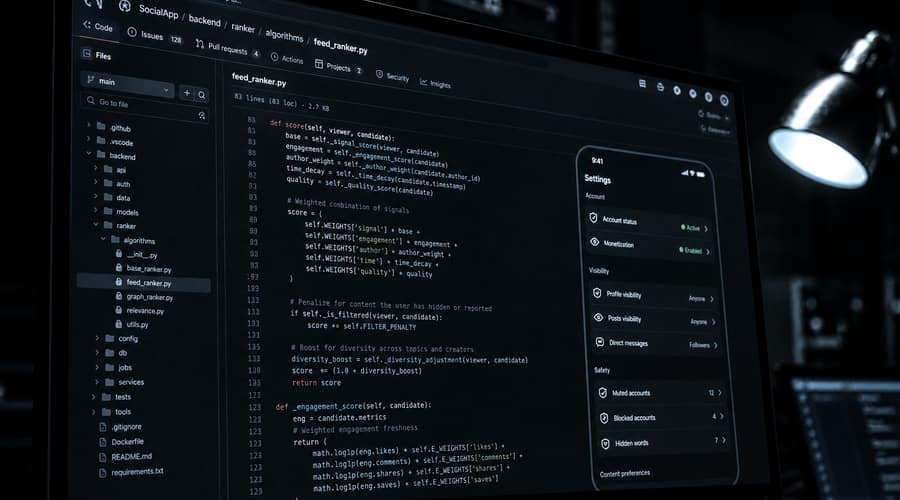
Task: Open Posts visibility setting
Action: pyautogui.click(x=655, y=320)
